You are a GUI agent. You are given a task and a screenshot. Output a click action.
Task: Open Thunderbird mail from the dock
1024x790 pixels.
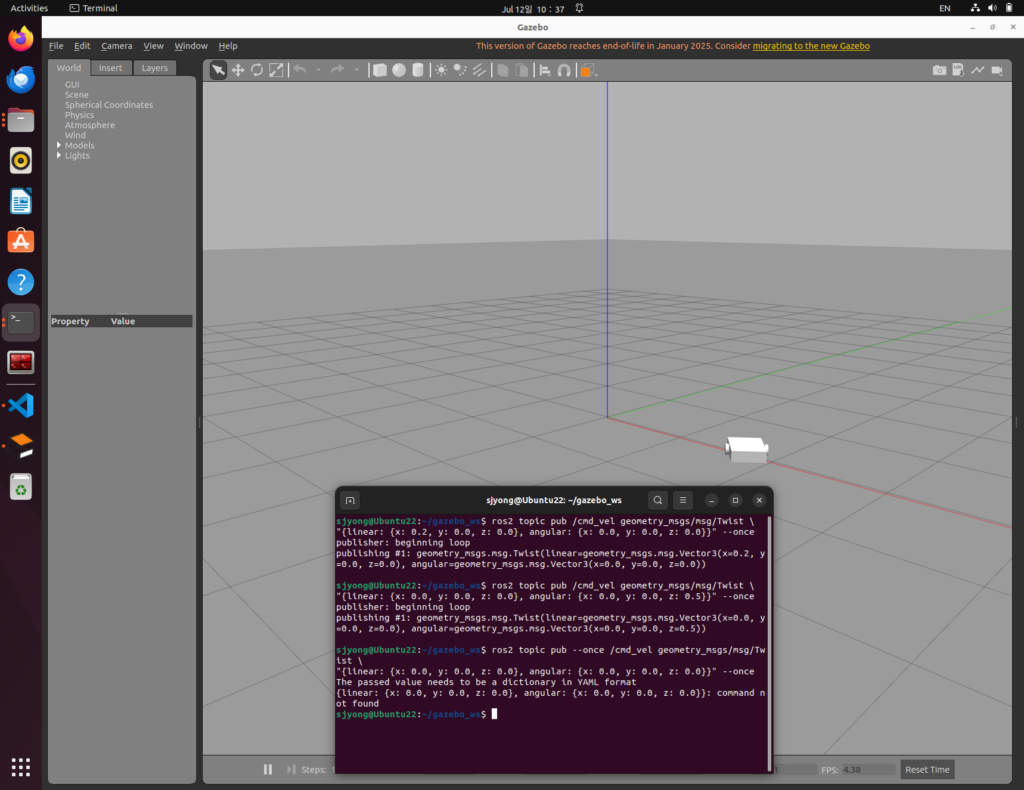point(21,79)
